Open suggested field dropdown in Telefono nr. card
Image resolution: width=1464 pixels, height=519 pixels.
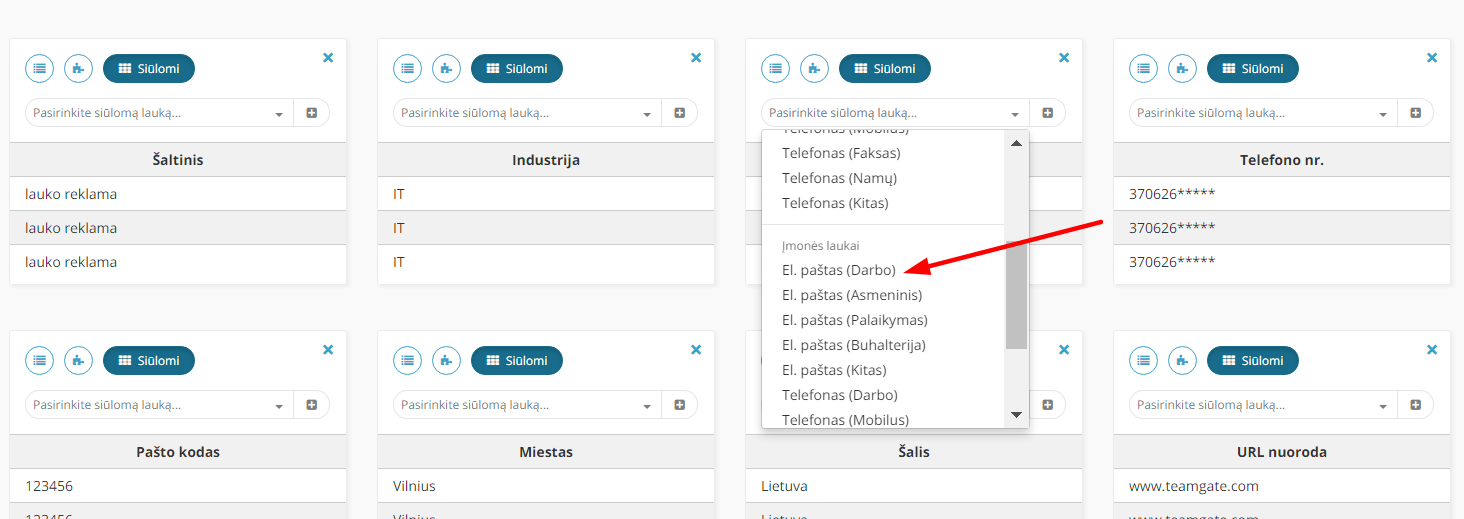1264,113
